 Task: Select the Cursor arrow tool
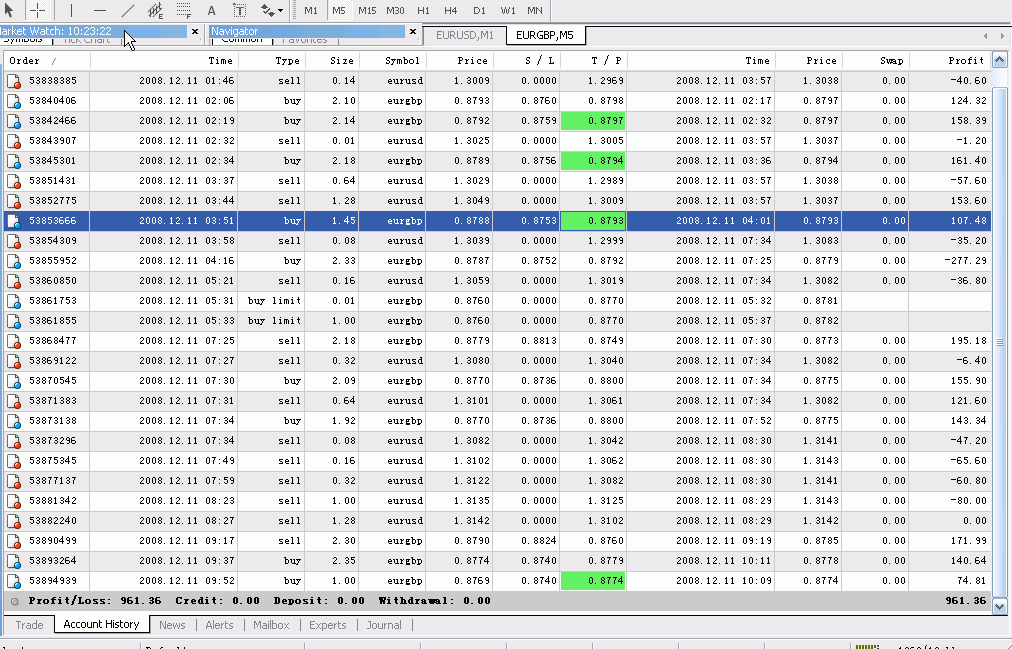10,10
